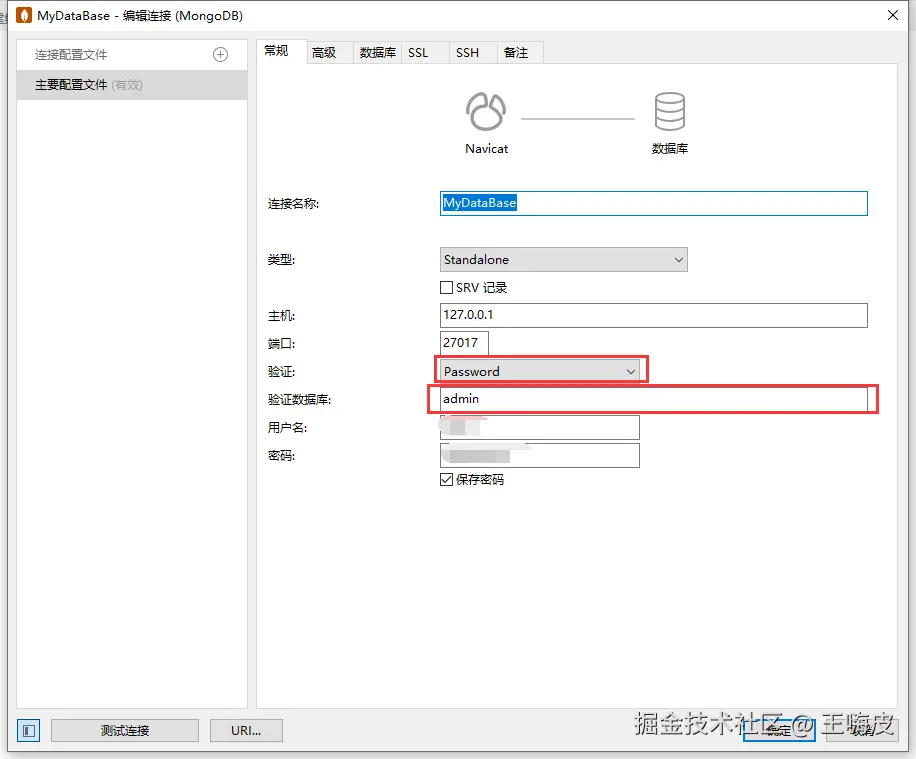Switch to the SSL tab
The height and width of the screenshot is (759, 916).
[x=419, y=51]
